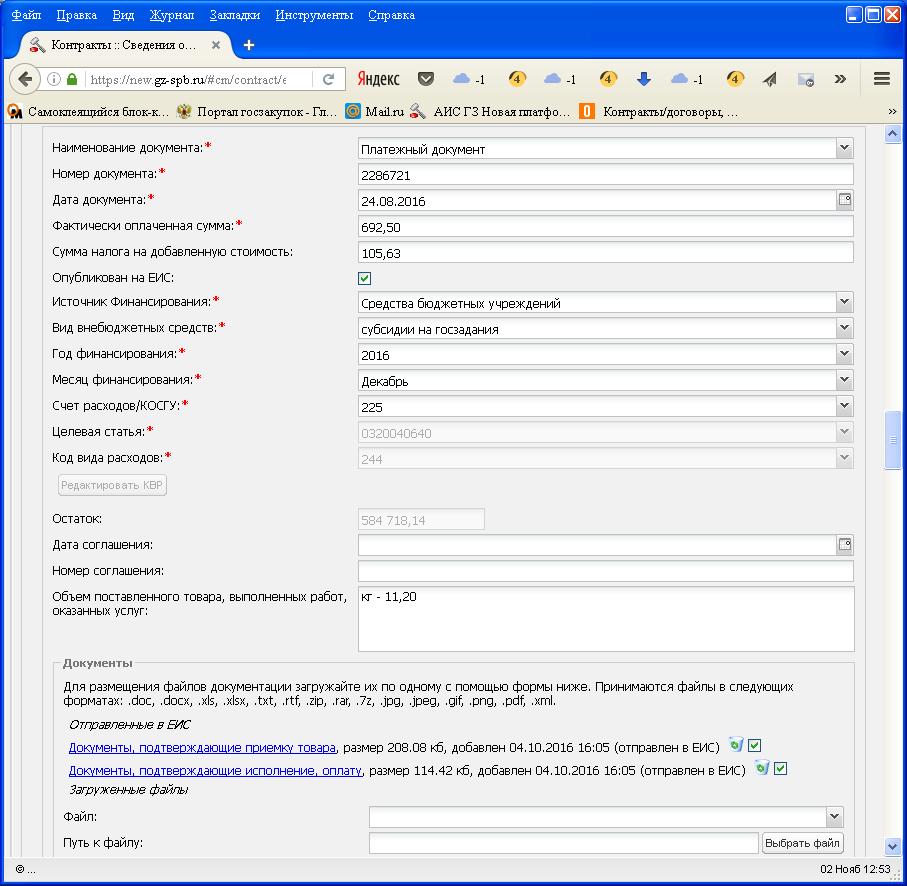Click scrollbar up arrow
The image size is (907, 886).
click(x=893, y=134)
